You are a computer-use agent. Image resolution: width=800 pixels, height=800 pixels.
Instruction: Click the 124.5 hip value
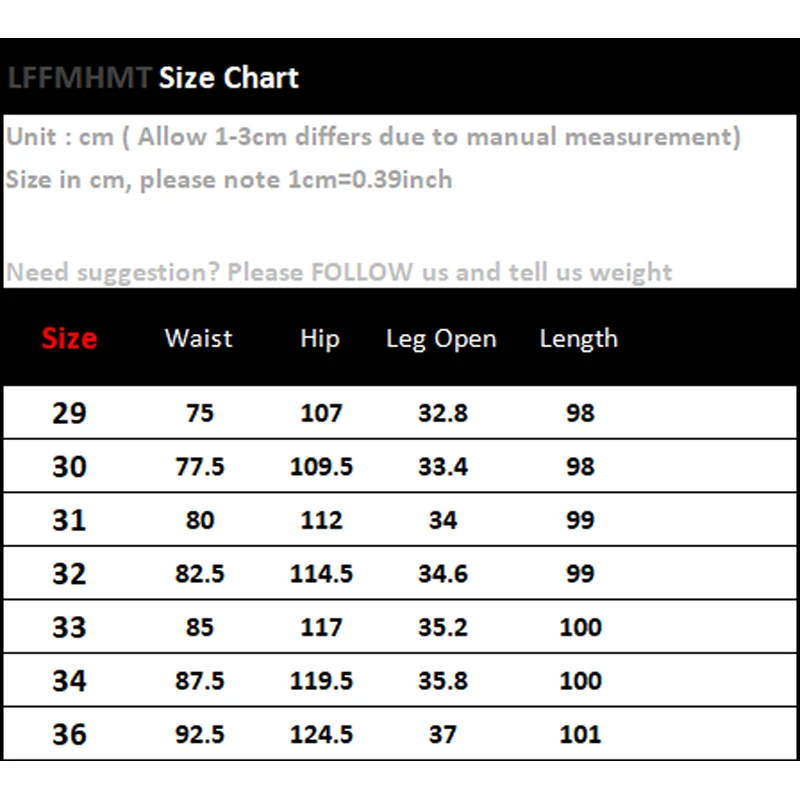pos(321,735)
